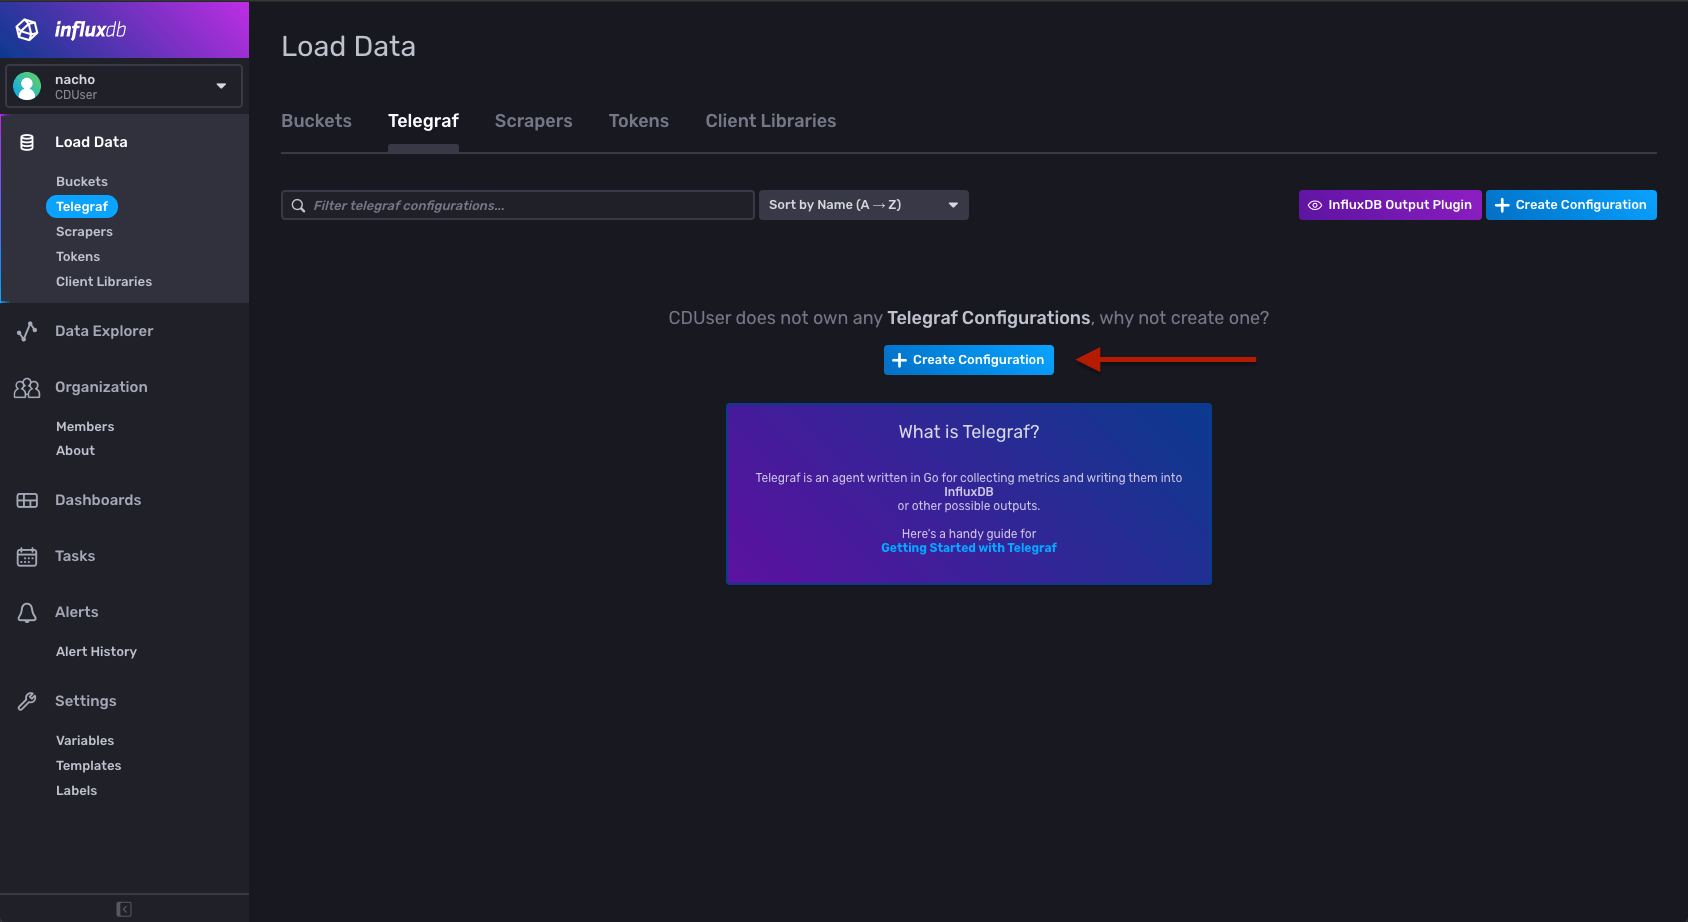The image size is (1688, 922).
Task: Click the search magnifier icon
Action: [298, 206]
